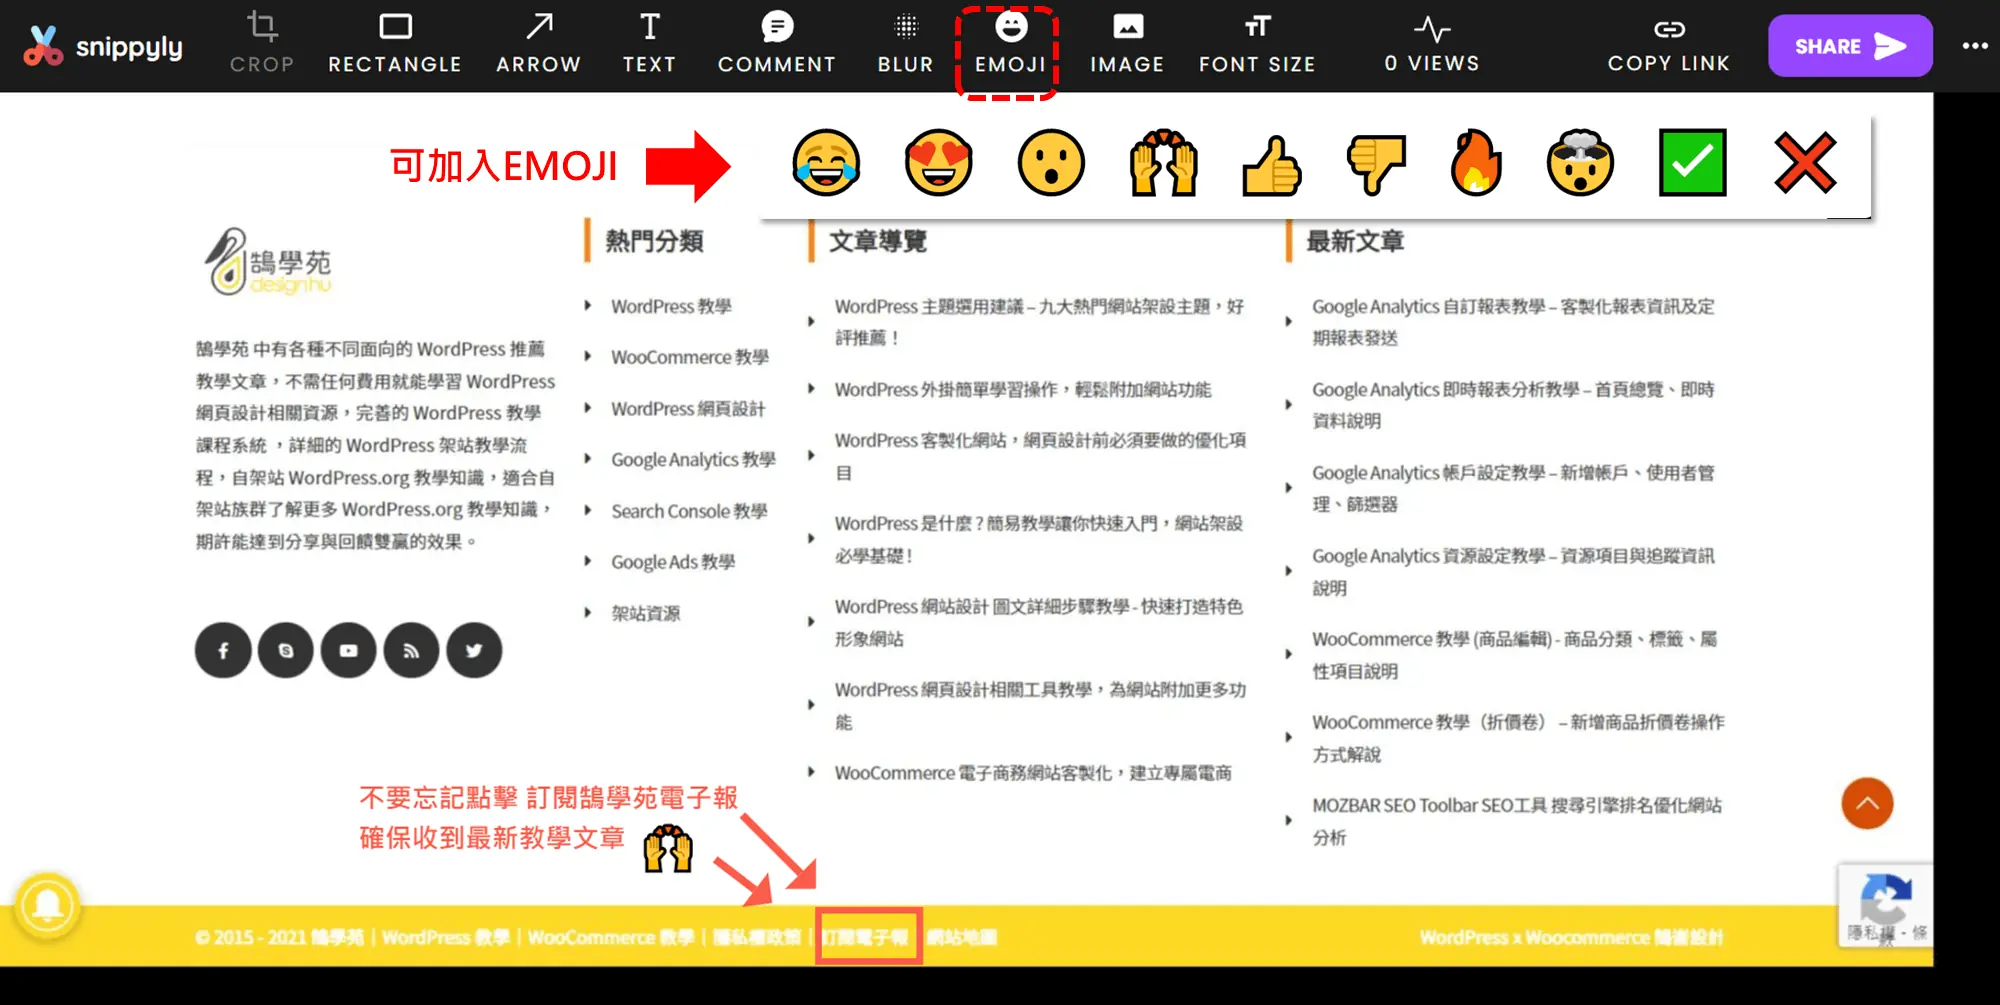Insert the laughing tears emoji

tap(826, 163)
